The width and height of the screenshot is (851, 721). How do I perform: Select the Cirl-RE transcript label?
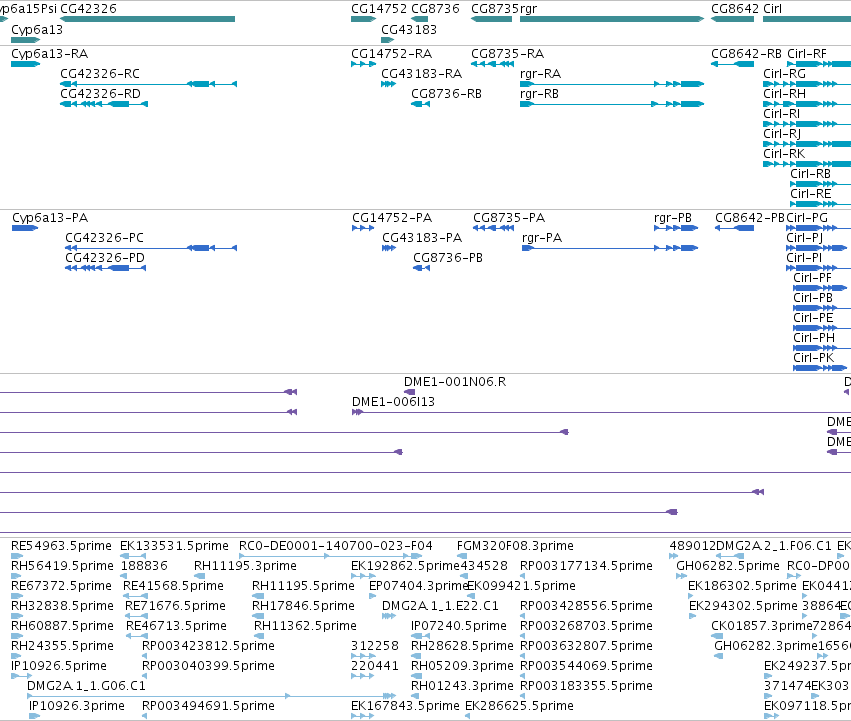(x=810, y=194)
